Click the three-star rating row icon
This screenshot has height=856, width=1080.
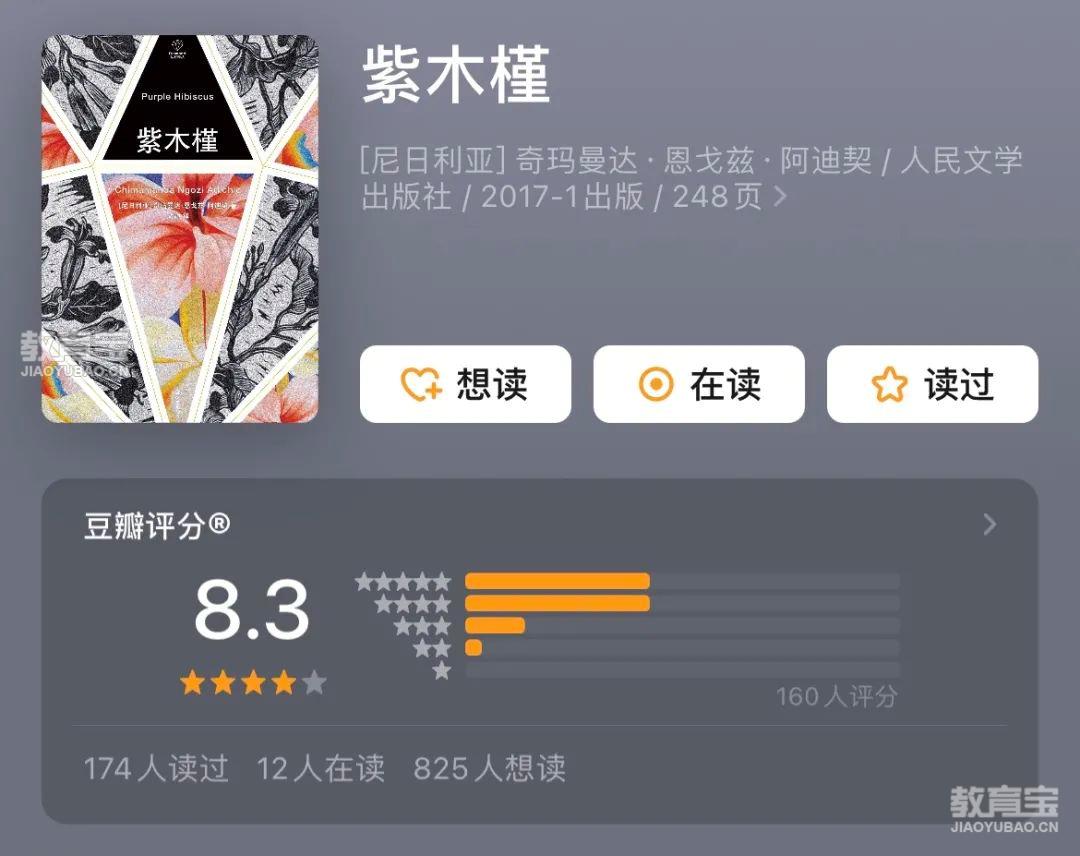tap(422, 626)
